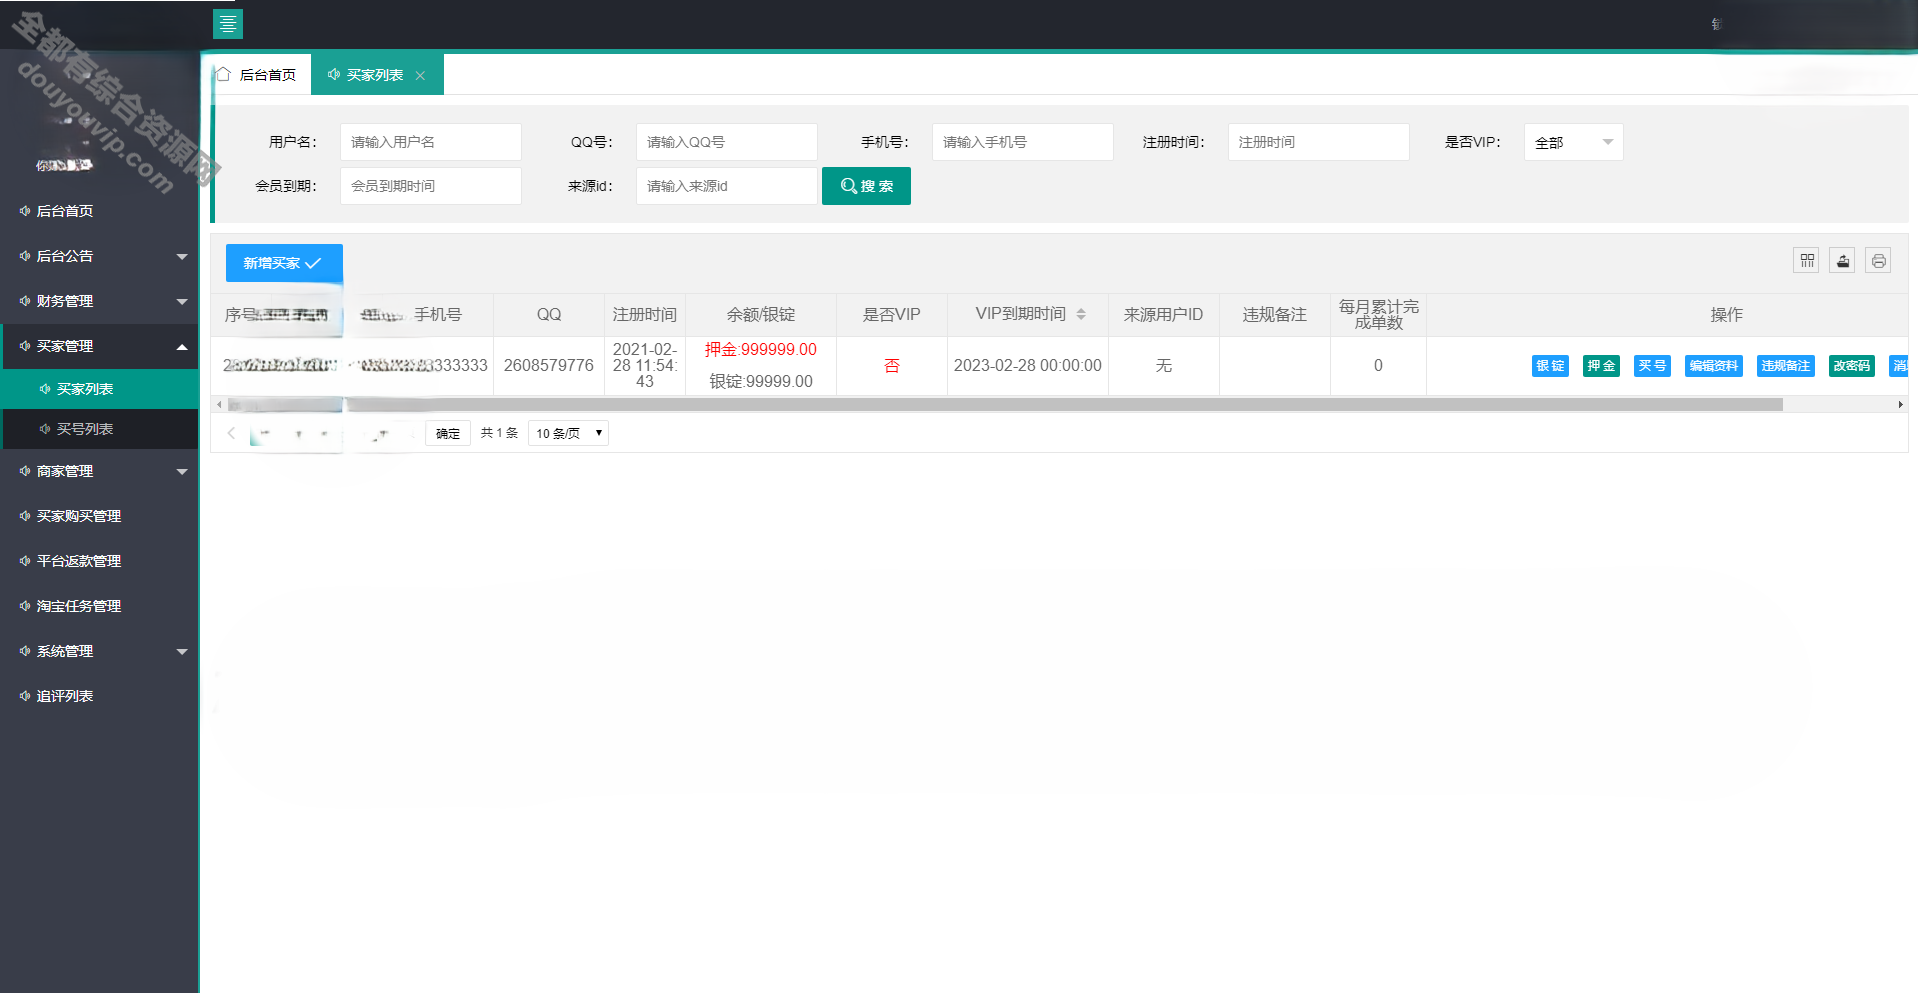Open the 会员到期 date field
This screenshot has width=1918, height=993.
(431, 186)
